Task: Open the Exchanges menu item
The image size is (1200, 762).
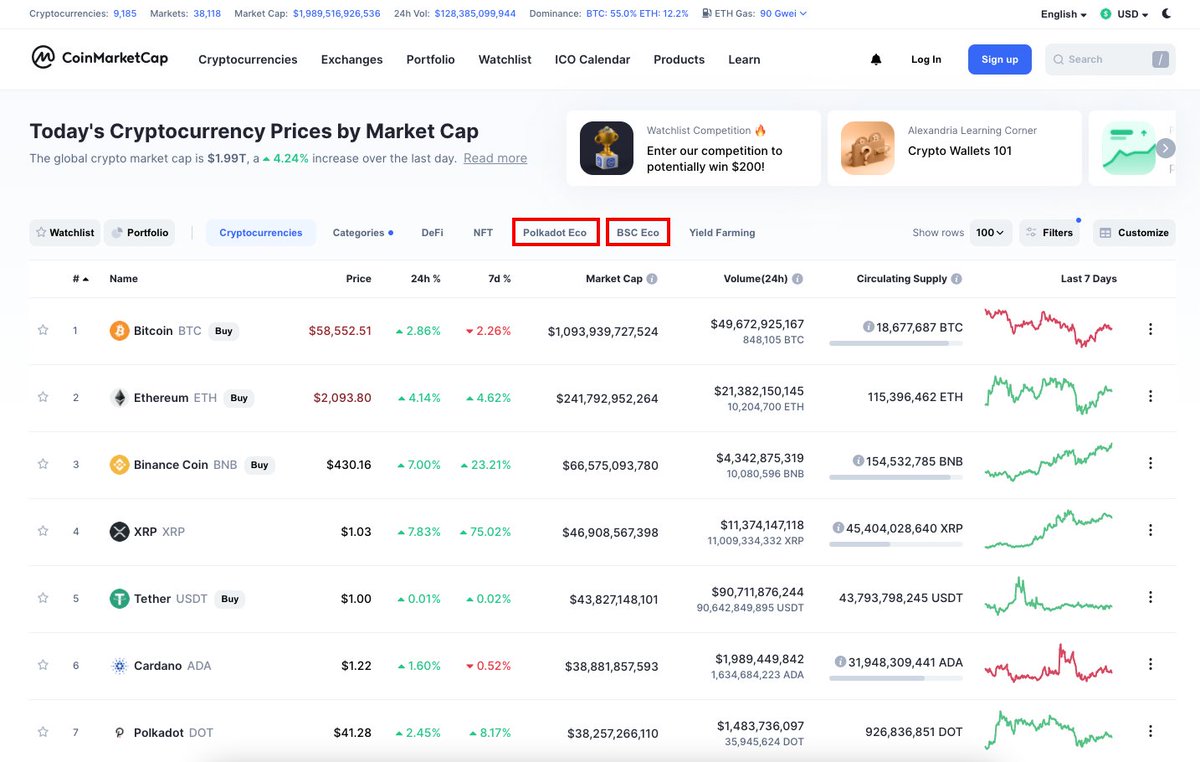Action: (351, 59)
